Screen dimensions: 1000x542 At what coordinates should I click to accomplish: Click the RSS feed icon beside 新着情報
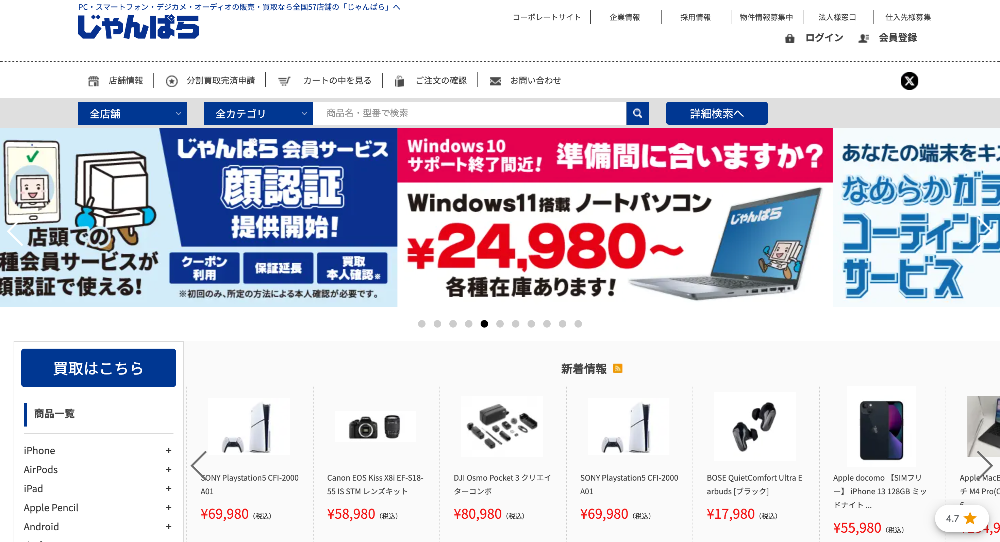click(617, 369)
